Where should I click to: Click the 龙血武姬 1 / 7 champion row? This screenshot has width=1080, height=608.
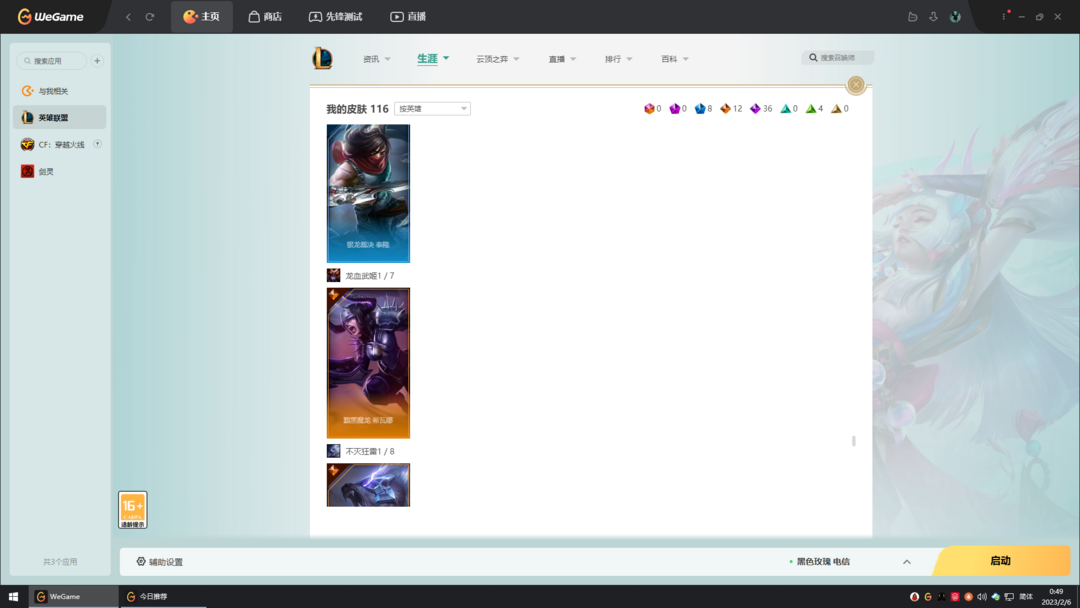click(x=361, y=275)
